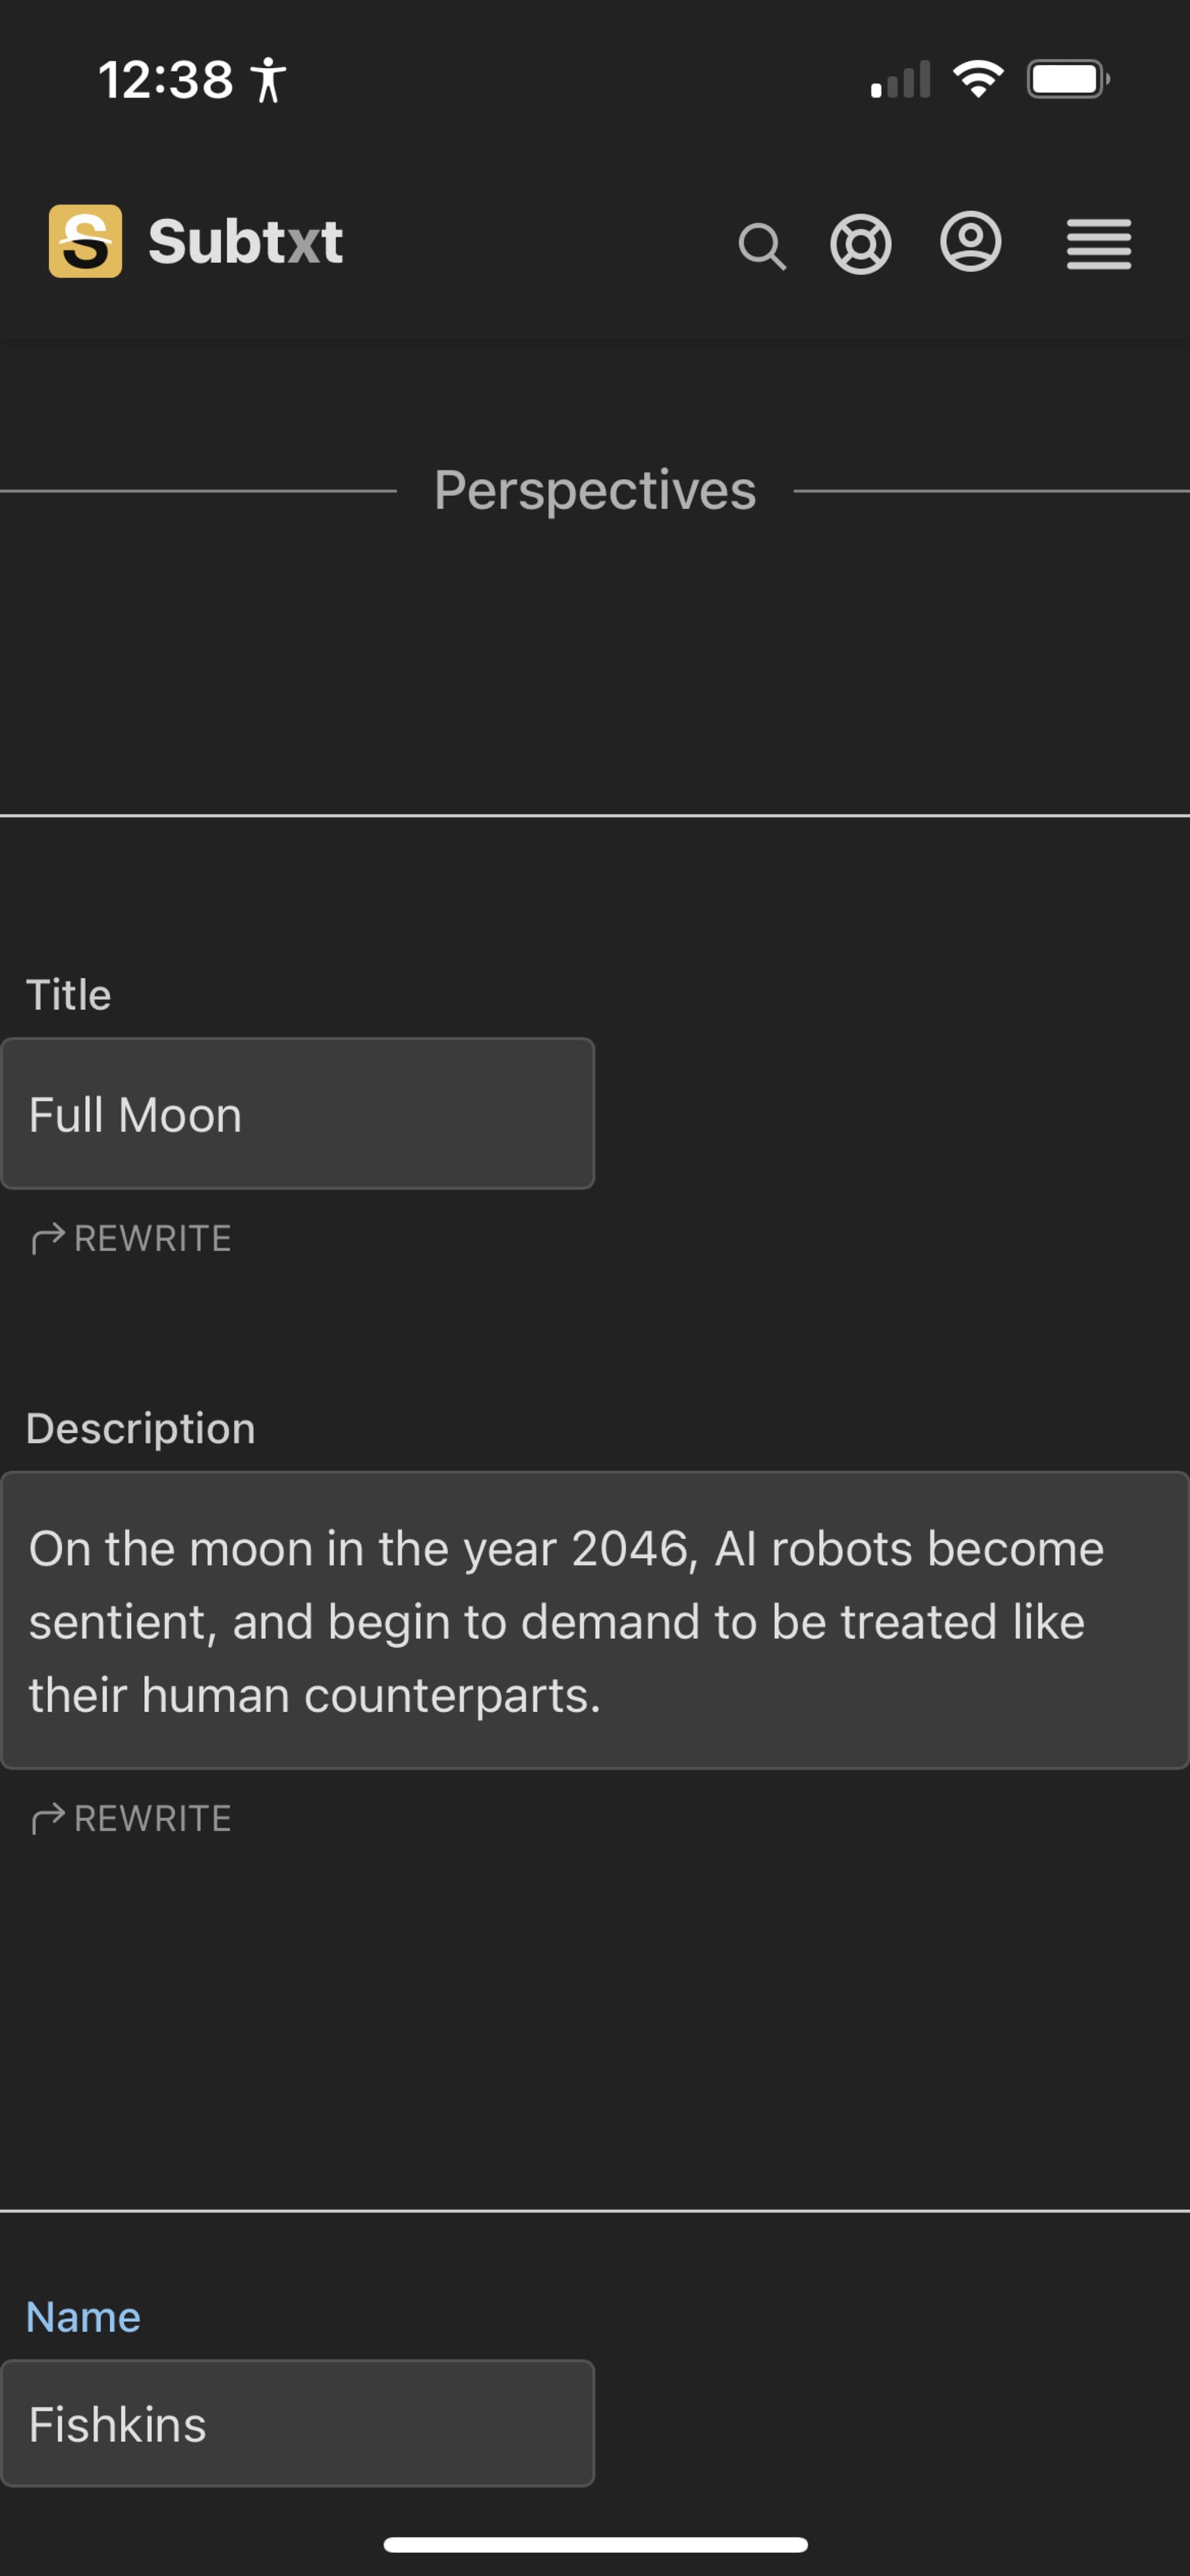
Task: Click the Subtxt brand name text
Action: point(246,242)
